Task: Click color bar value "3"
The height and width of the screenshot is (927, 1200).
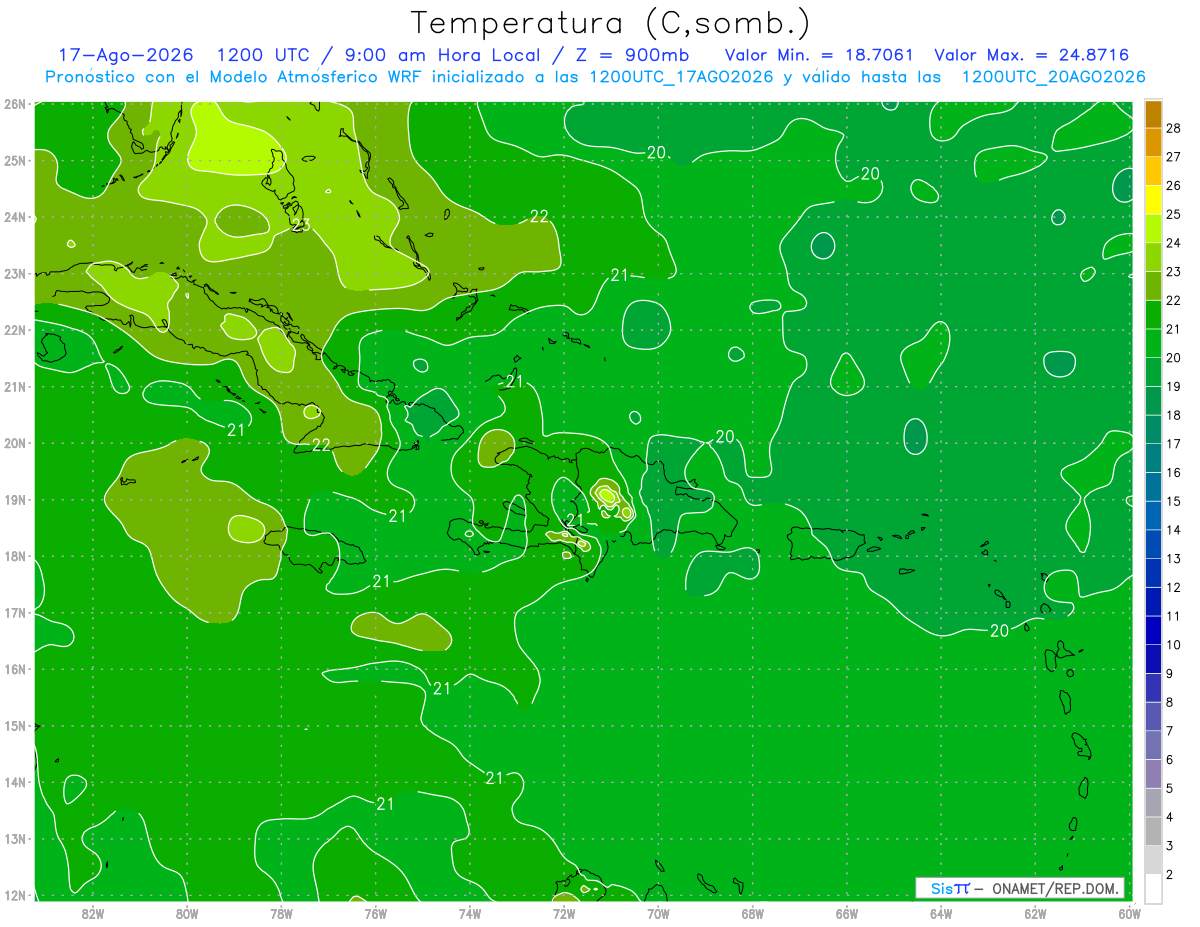Action: (1170, 846)
